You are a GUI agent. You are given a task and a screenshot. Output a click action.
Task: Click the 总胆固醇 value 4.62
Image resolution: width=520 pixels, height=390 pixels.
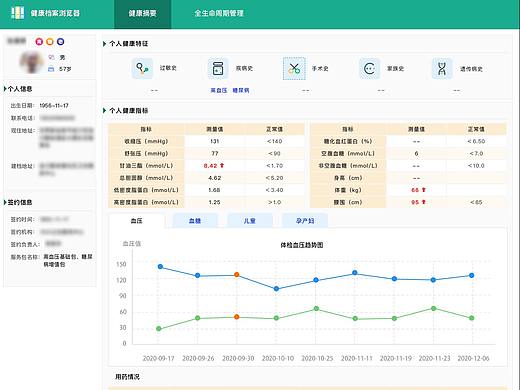click(x=215, y=178)
